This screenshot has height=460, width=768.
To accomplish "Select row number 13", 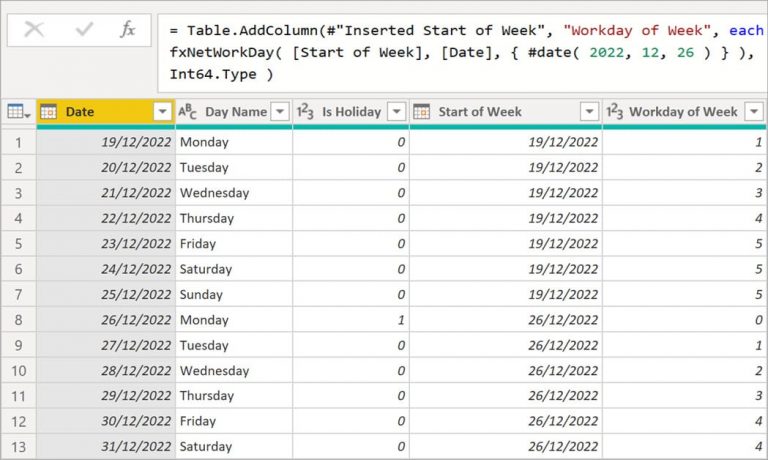I will tap(18, 447).
